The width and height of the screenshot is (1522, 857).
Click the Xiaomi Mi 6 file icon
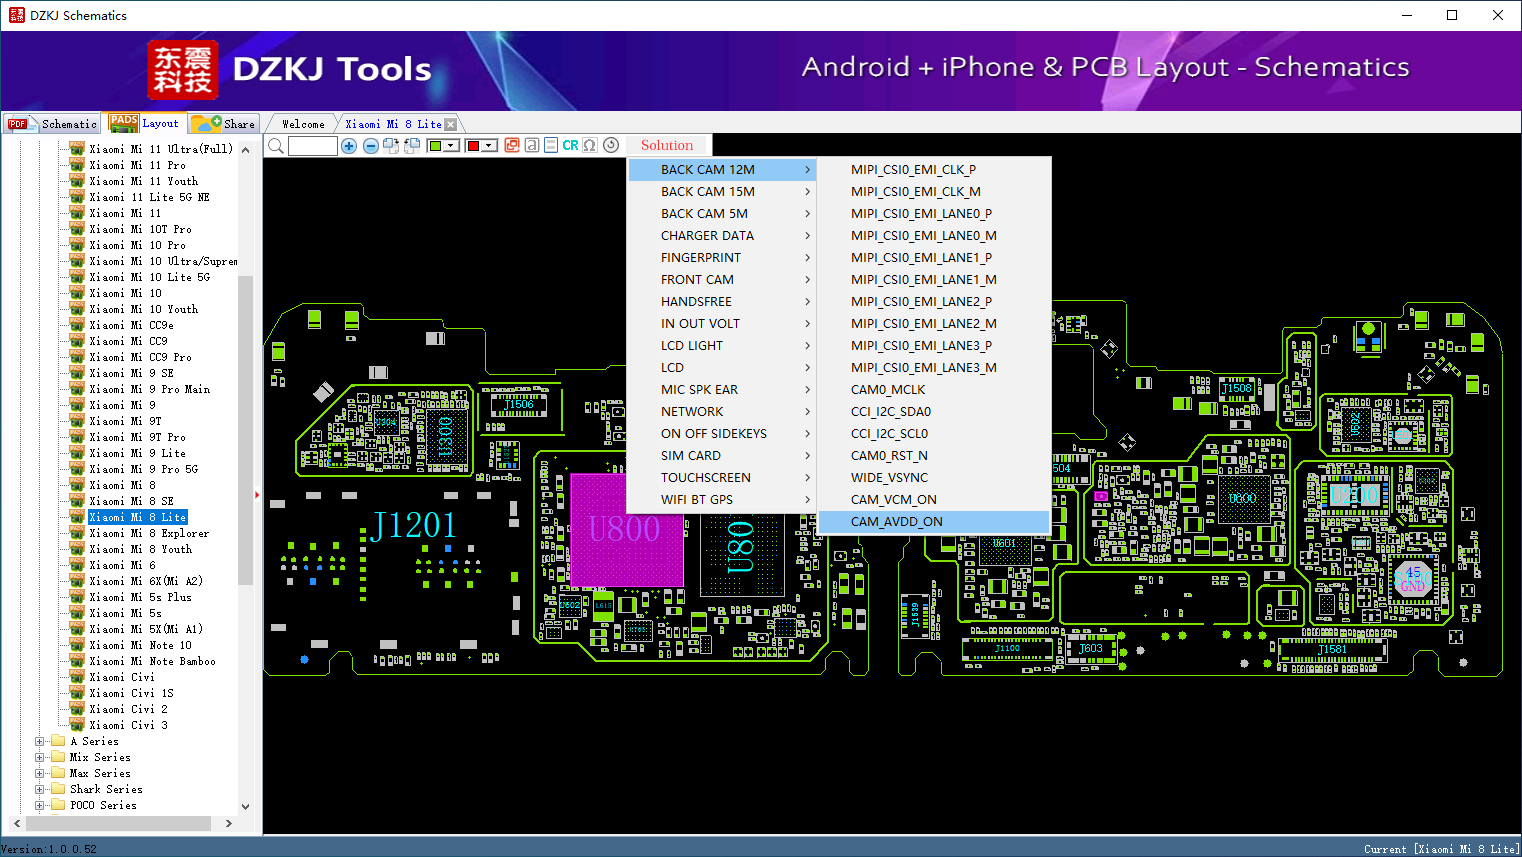(x=77, y=565)
